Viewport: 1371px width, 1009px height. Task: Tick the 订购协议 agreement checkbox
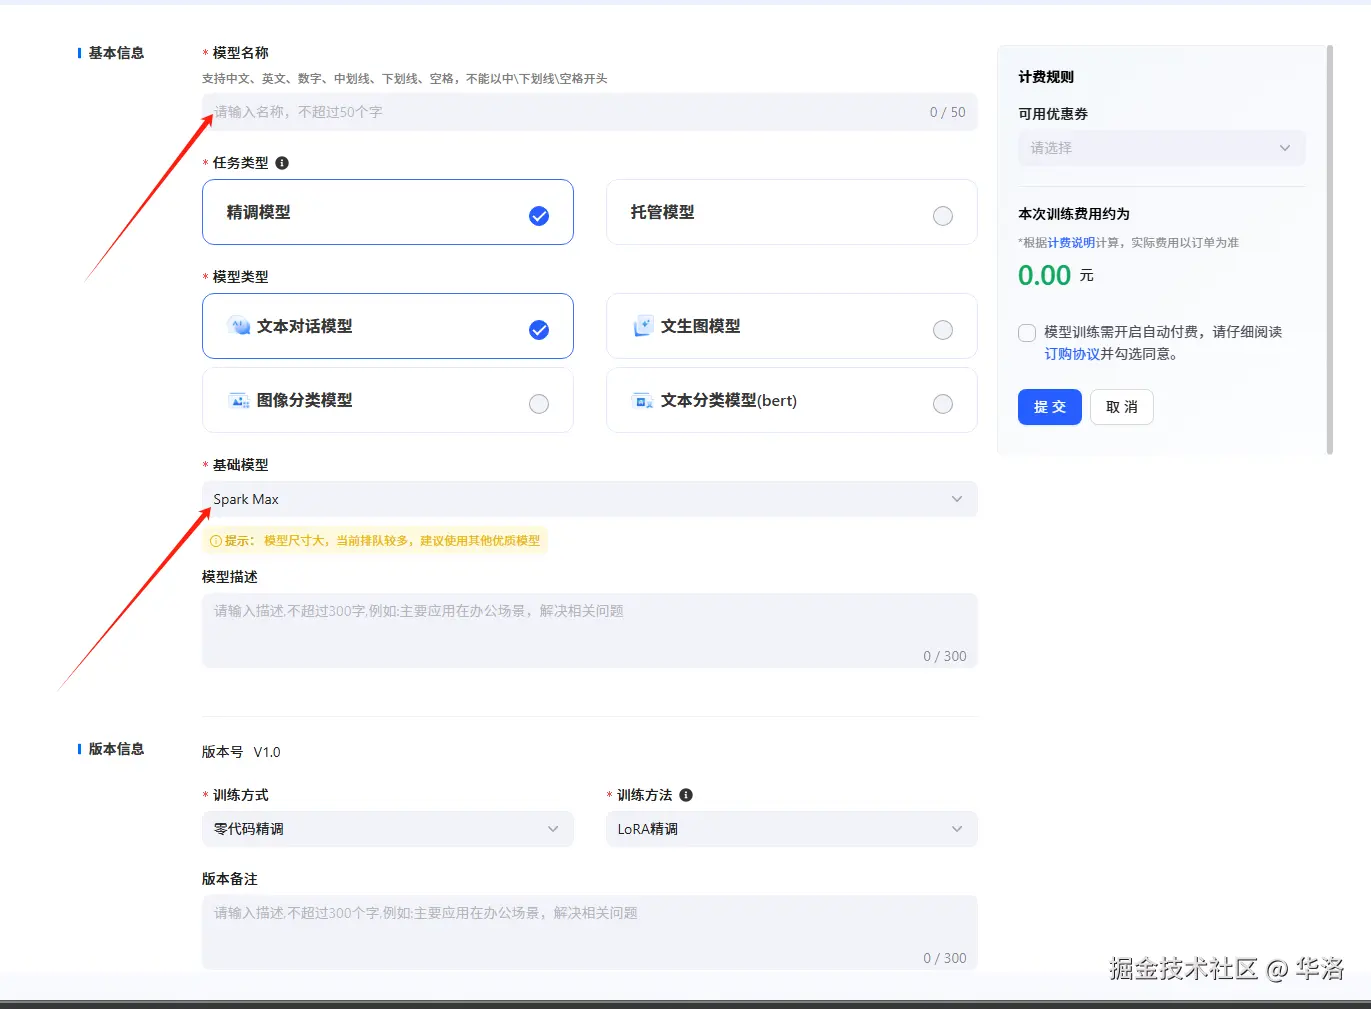[1027, 333]
